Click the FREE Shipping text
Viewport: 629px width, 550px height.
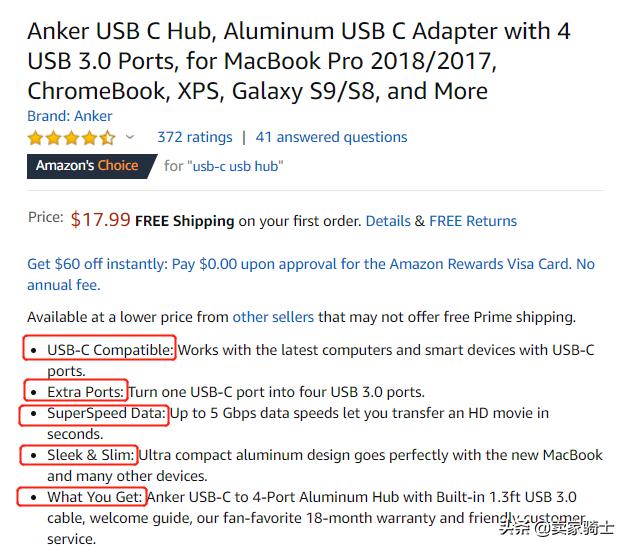tap(184, 221)
